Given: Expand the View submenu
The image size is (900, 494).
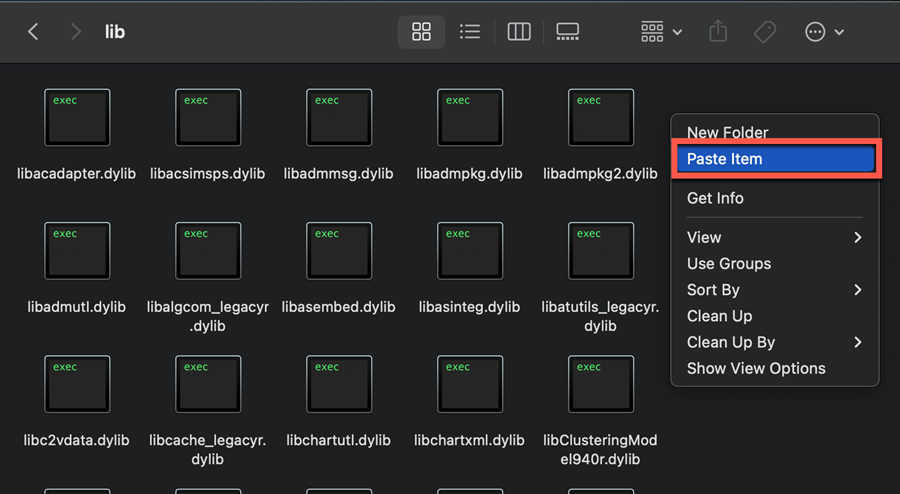Looking at the screenshot, I should (775, 237).
